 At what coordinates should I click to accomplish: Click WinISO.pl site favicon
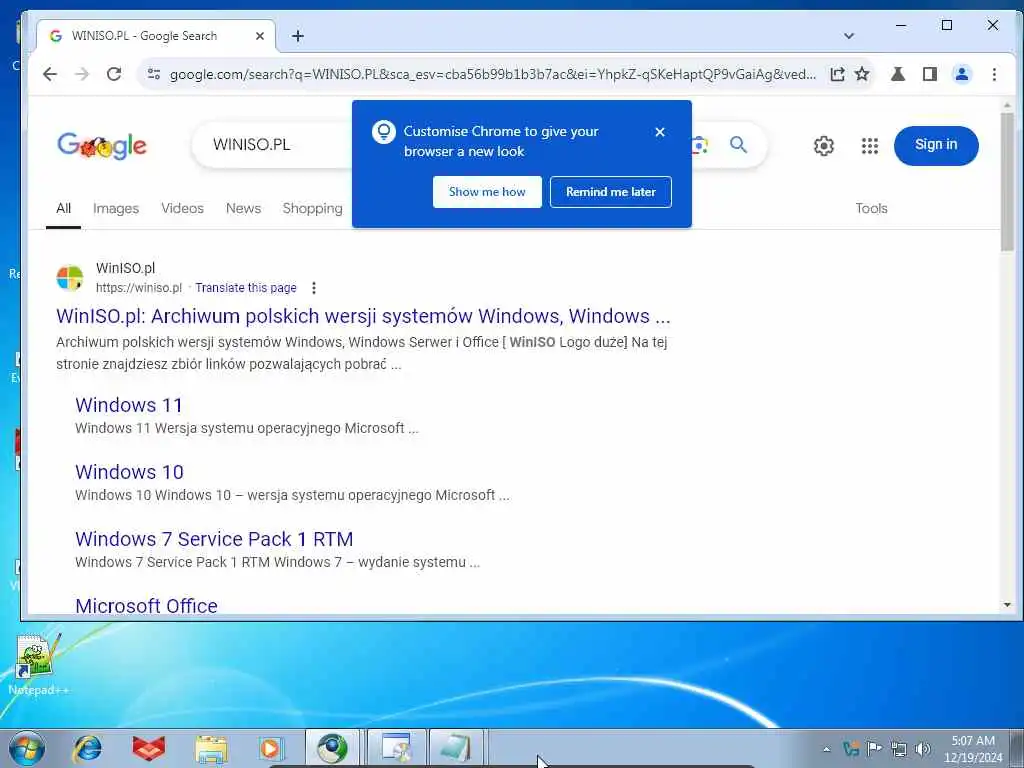click(x=70, y=278)
